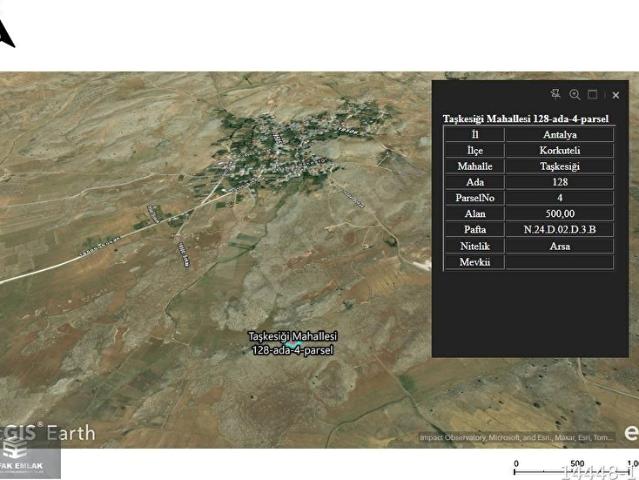Click the Esri logo in the map corner

pos(630,432)
